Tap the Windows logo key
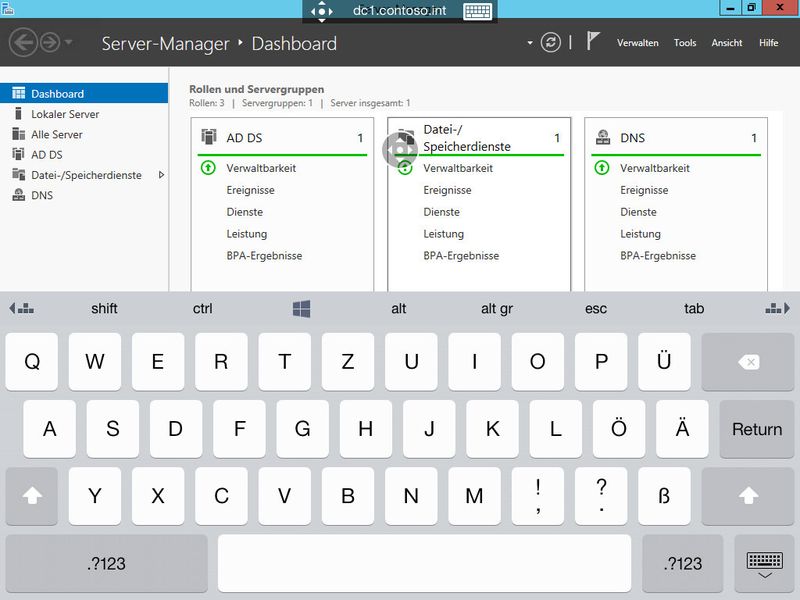The width and height of the screenshot is (800, 600). pyautogui.click(x=302, y=309)
